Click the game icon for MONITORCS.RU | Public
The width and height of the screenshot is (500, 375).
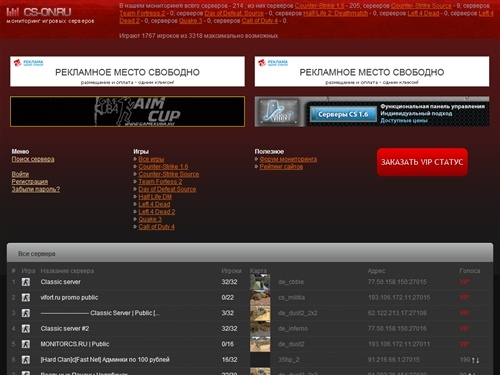click(26, 344)
